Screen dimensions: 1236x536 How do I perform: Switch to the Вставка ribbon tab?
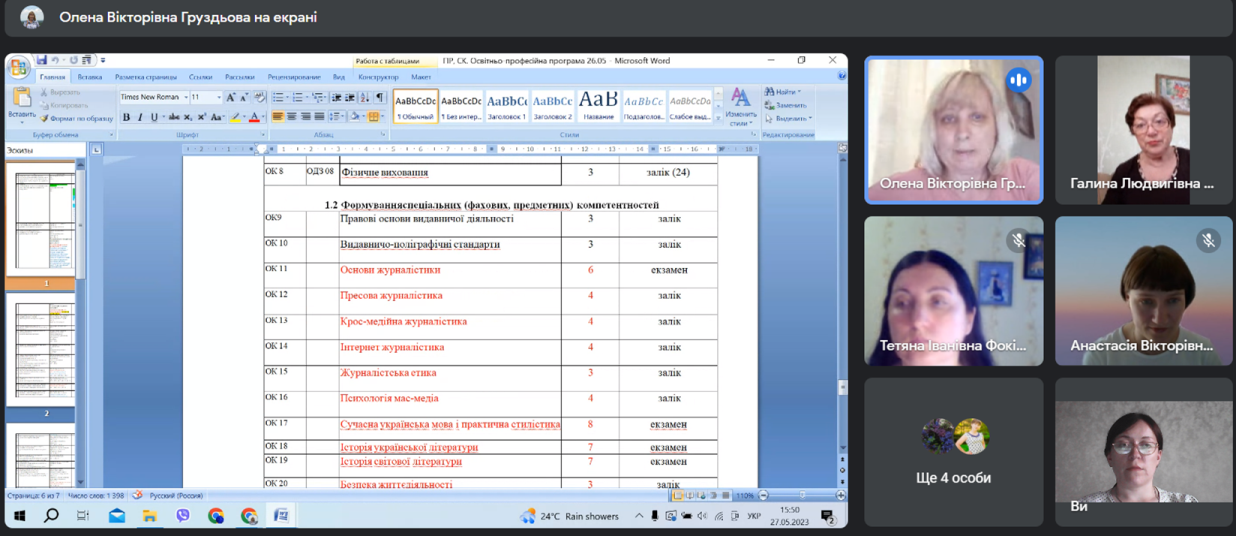pos(90,77)
